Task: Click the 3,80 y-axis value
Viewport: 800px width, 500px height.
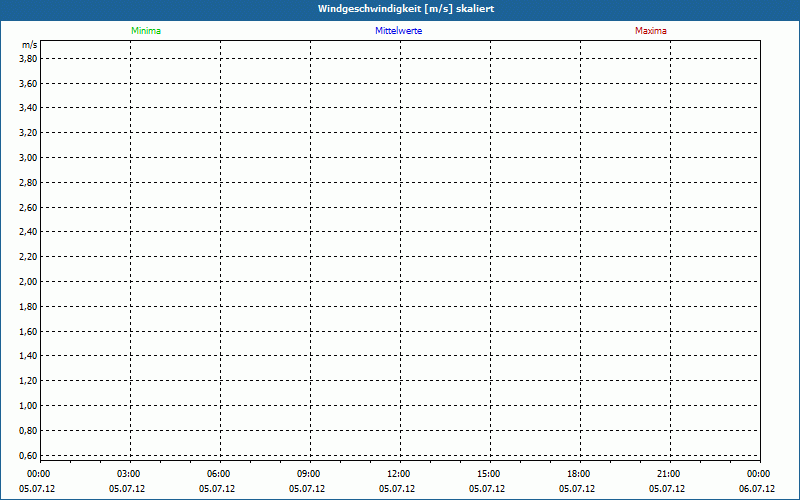Action: point(28,59)
